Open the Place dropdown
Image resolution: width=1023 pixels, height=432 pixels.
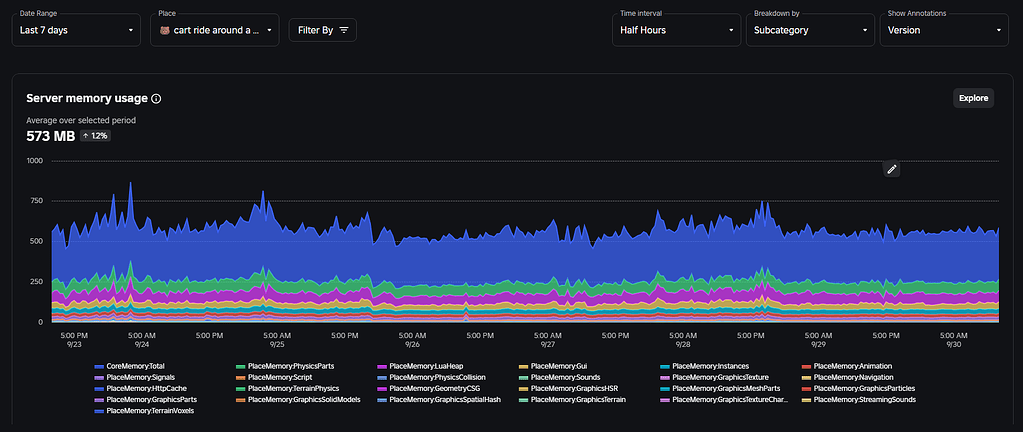(x=215, y=30)
